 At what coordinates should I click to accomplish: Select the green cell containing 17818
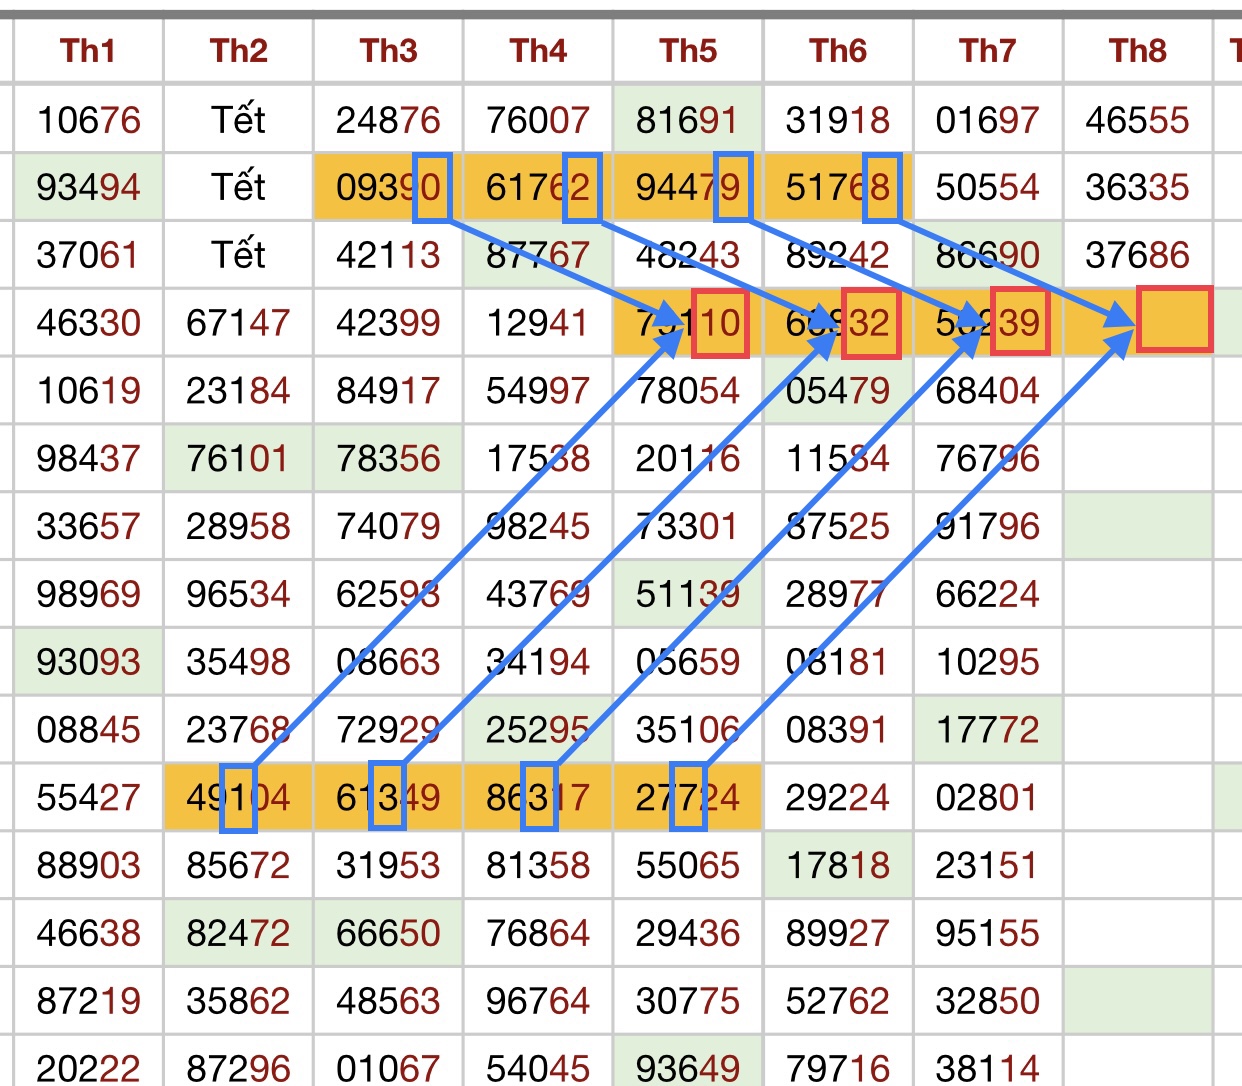tap(838, 866)
